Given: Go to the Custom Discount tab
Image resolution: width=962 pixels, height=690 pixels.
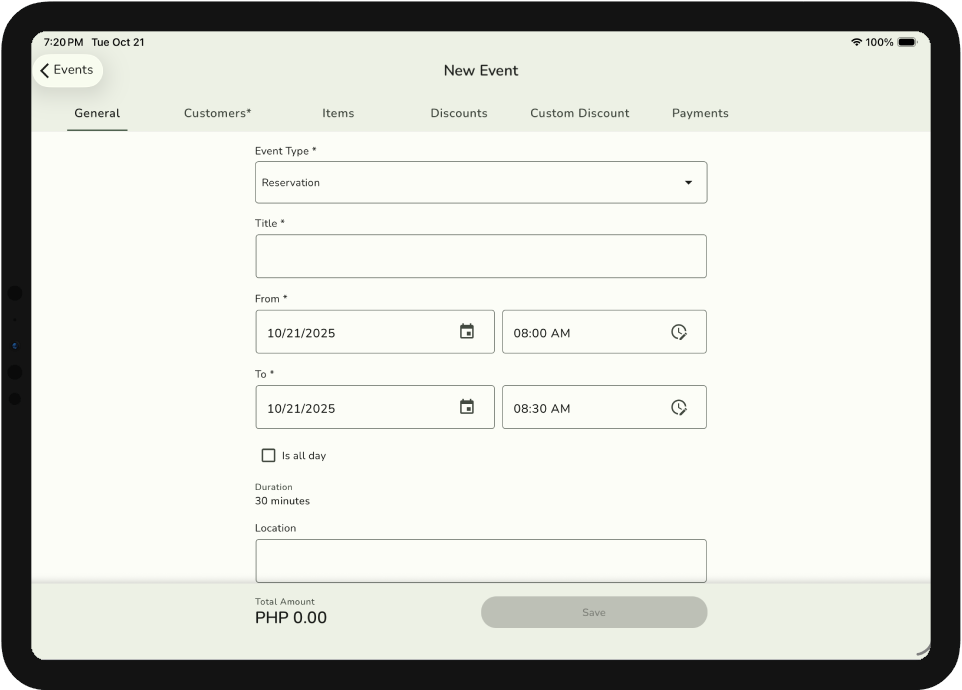Looking at the screenshot, I should (x=580, y=113).
